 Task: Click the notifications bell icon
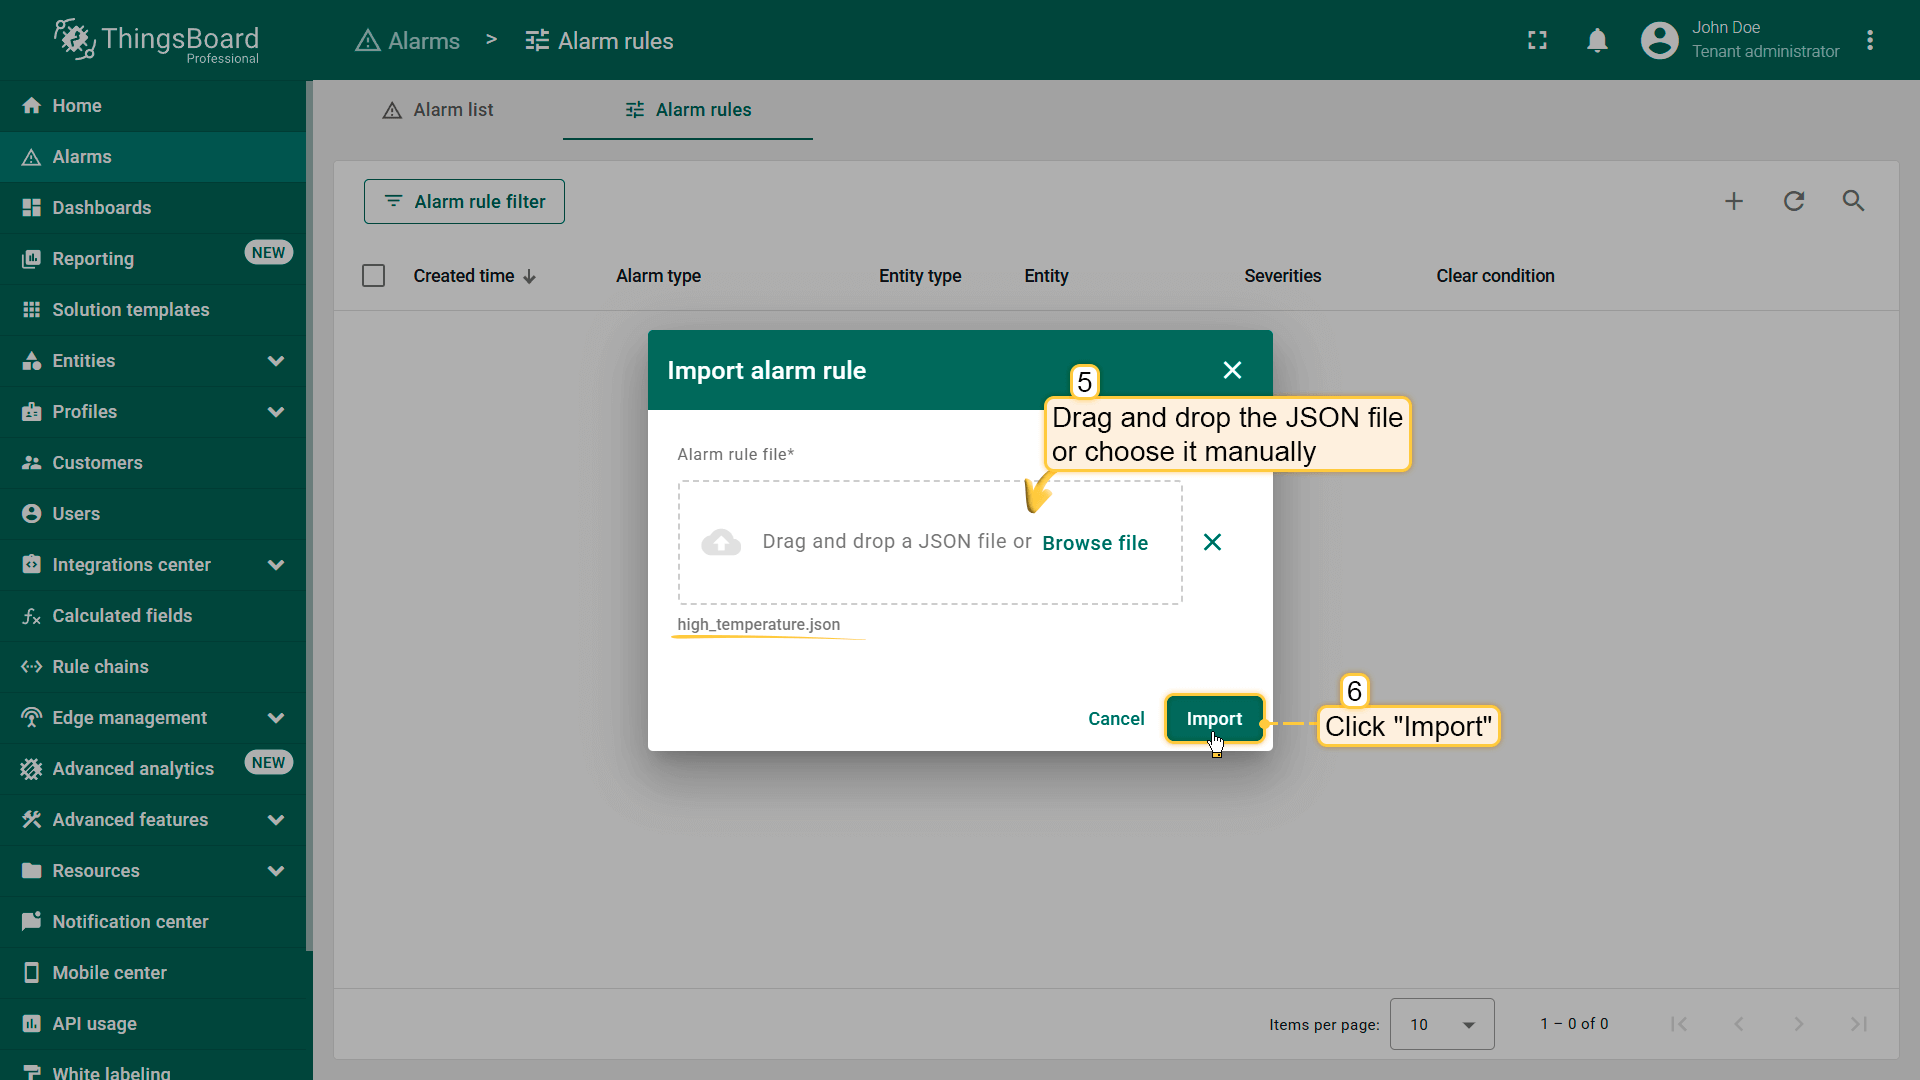pyautogui.click(x=1597, y=41)
